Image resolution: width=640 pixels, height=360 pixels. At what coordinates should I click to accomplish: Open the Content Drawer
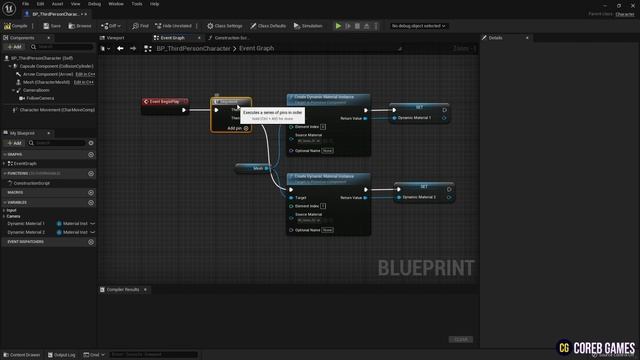pos(21,355)
